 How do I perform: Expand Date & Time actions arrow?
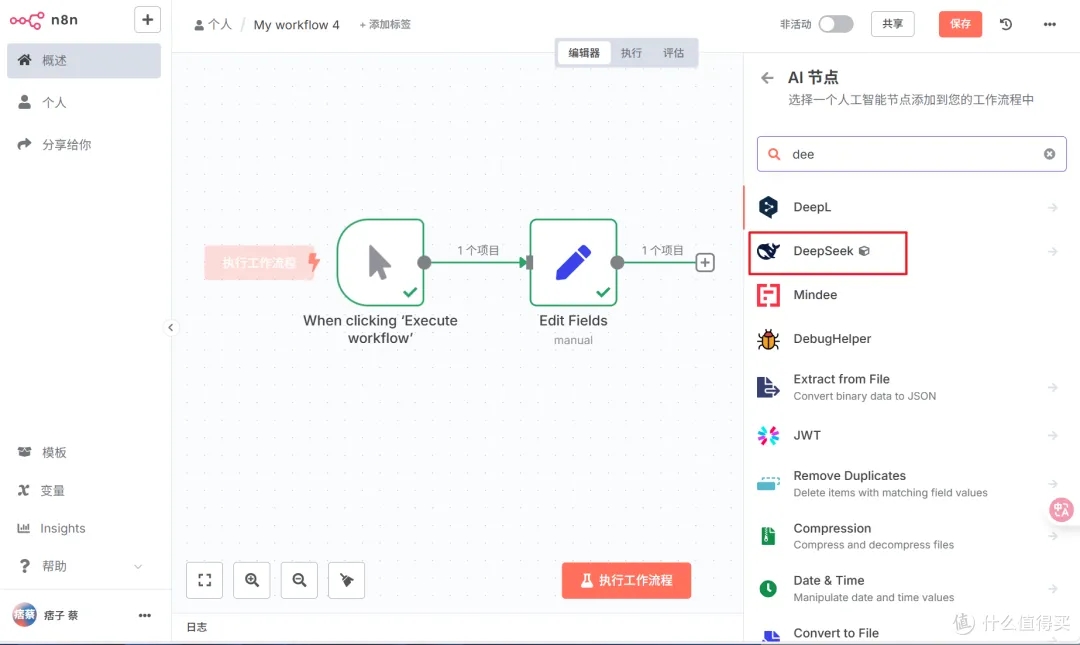point(1052,588)
